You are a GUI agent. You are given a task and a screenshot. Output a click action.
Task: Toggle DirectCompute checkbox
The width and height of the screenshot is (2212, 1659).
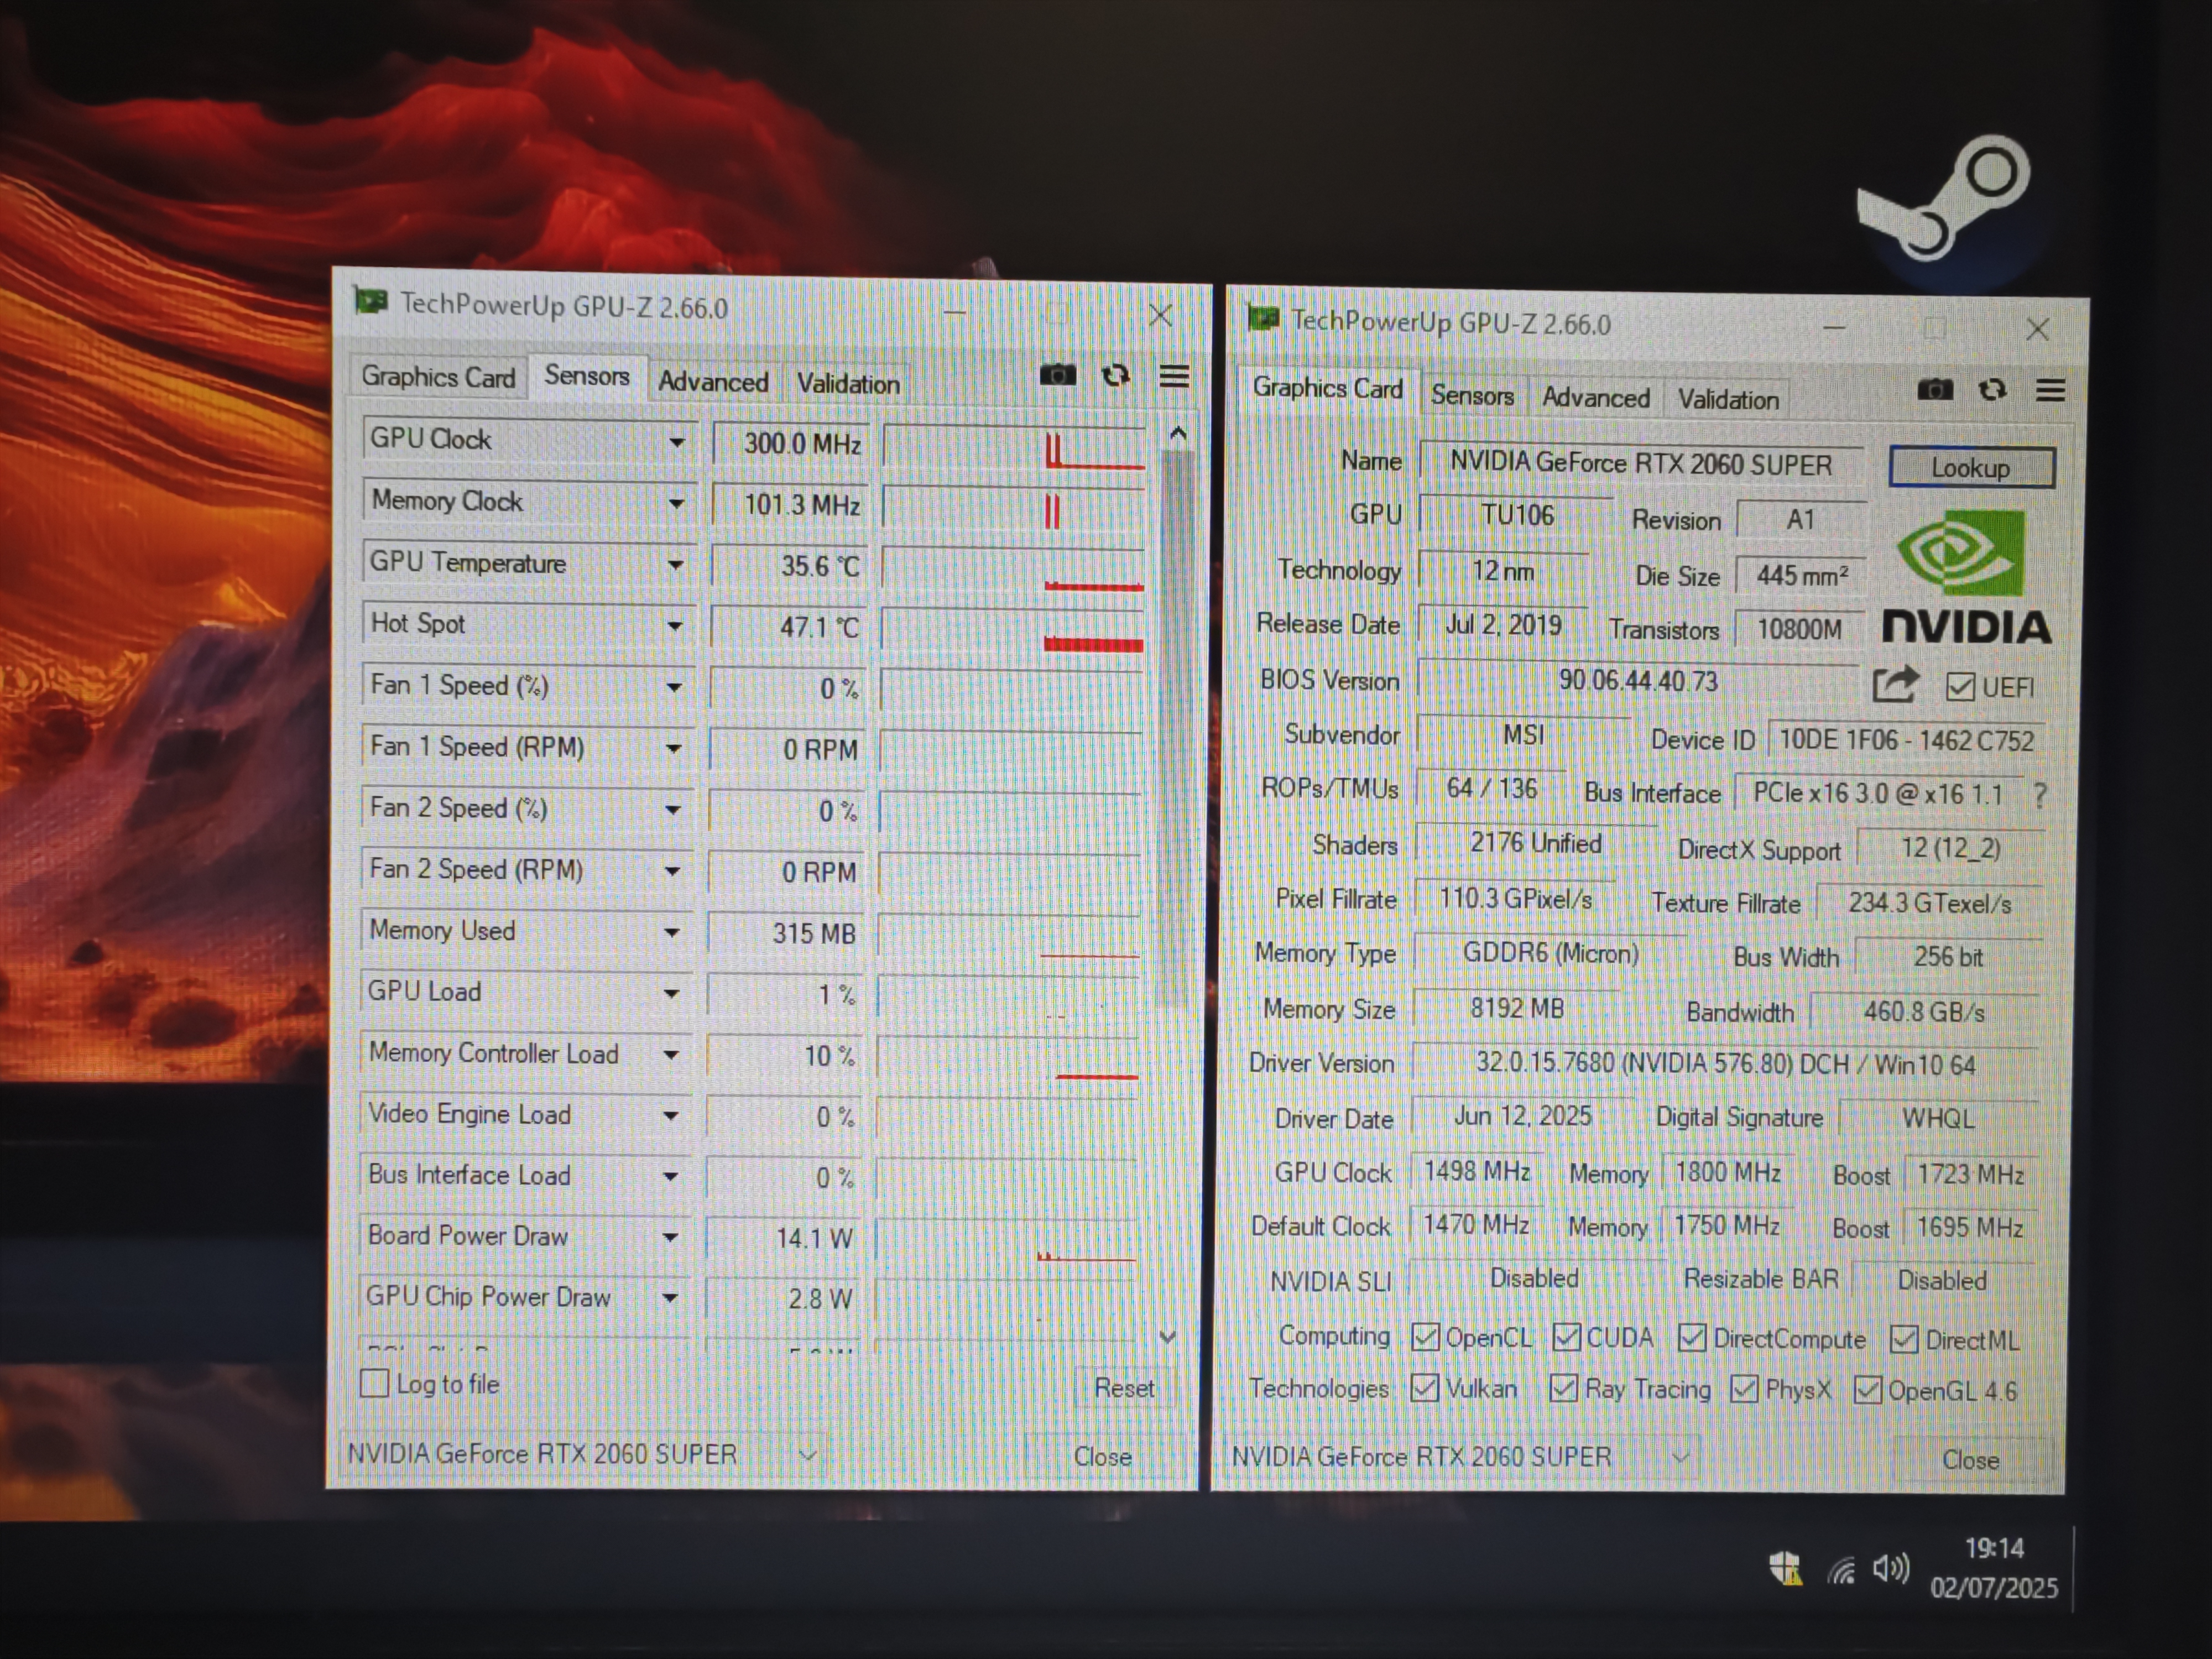tap(1692, 1338)
